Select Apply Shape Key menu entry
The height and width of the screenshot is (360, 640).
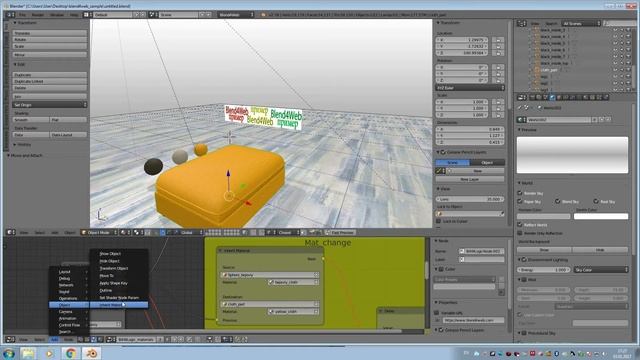(113, 283)
